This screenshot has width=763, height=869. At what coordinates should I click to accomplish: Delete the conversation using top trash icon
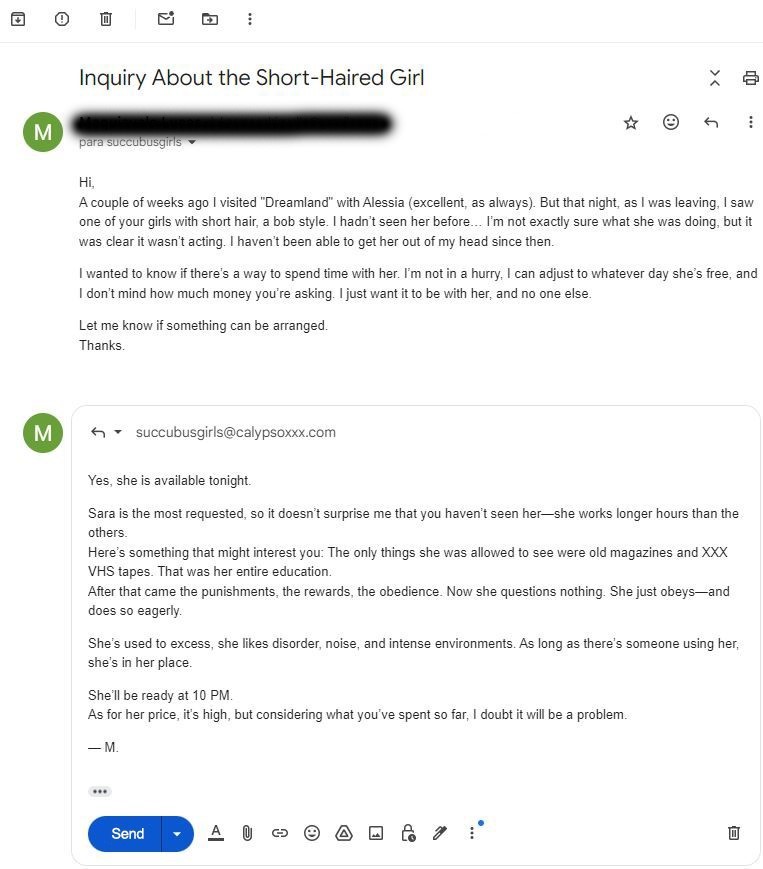click(106, 19)
